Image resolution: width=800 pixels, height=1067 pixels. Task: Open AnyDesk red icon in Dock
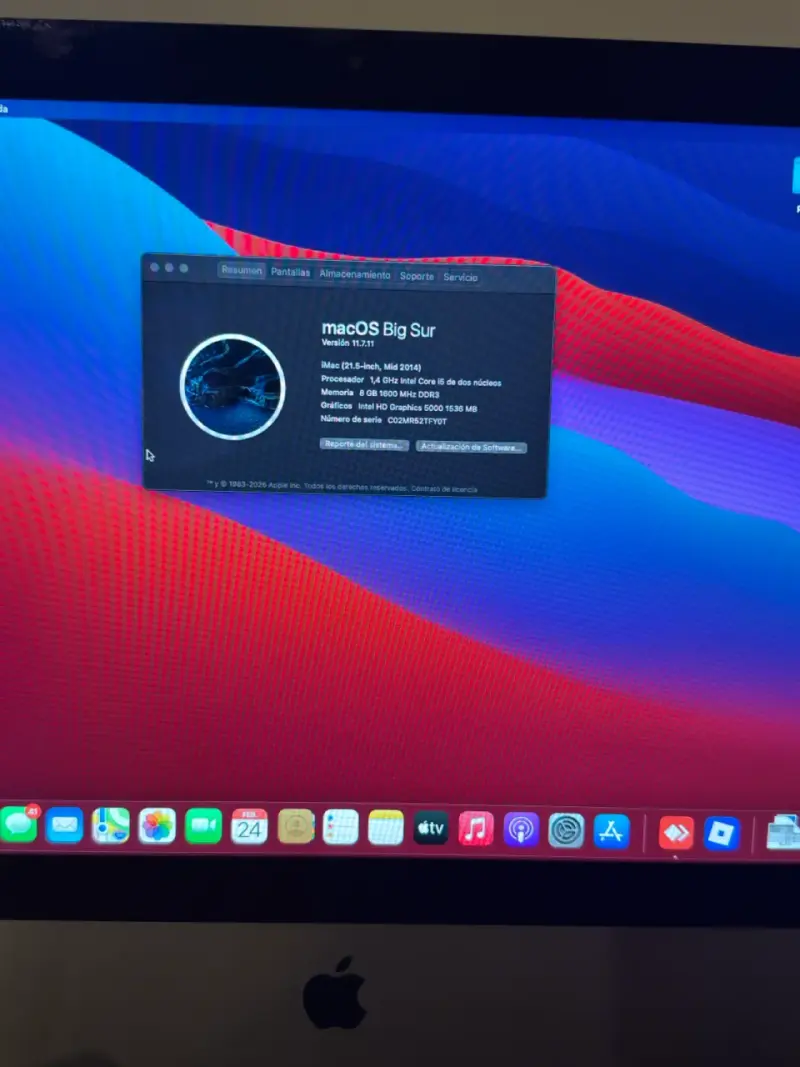point(676,833)
